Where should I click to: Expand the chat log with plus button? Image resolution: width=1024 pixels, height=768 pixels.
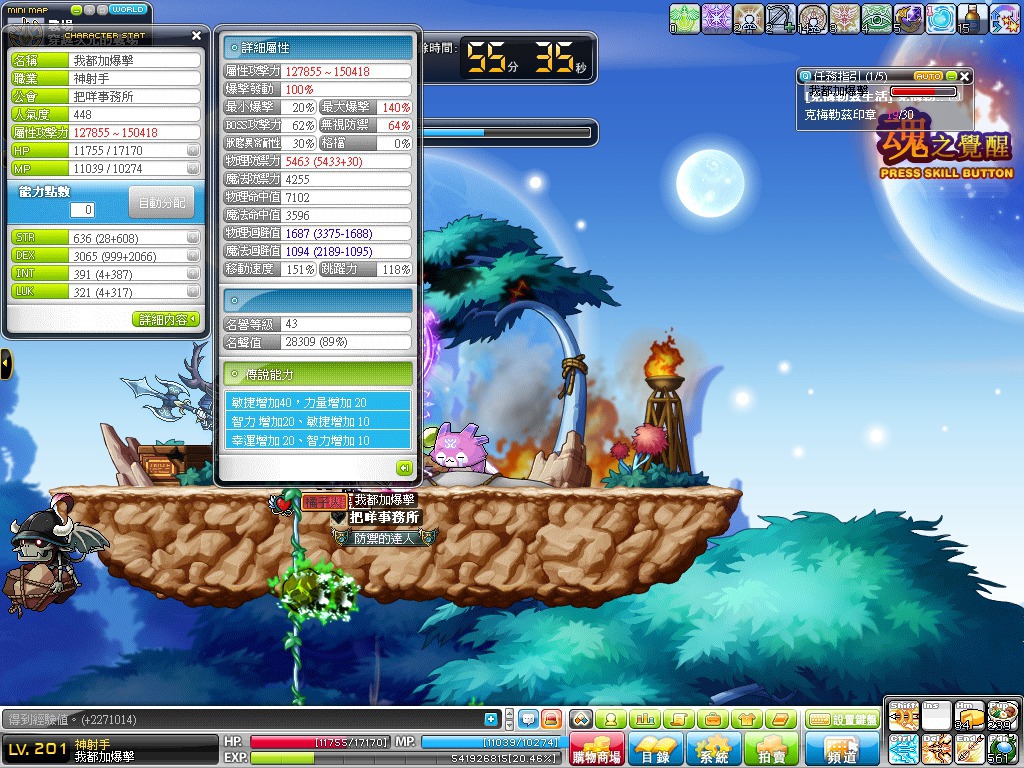(x=491, y=719)
